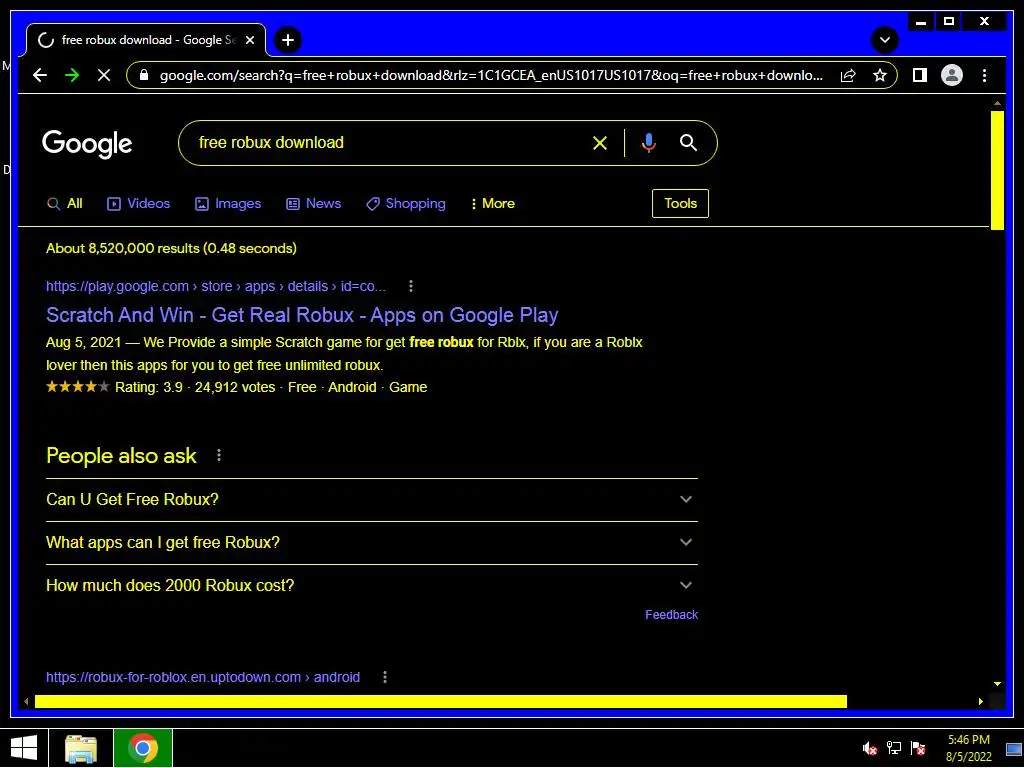The height and width of the screenshot is (768, 1024).
Task: Expand 'Can U Get Free Robux?'
Action: click(372, 500)
